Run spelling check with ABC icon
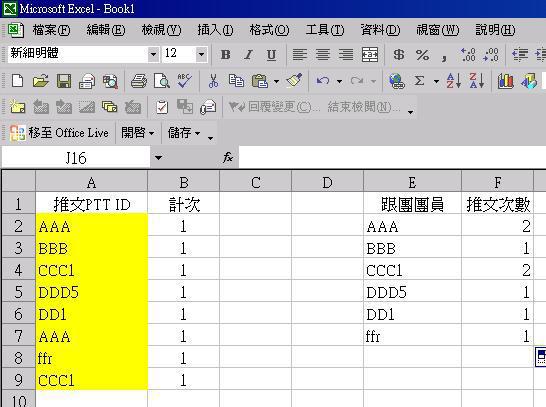Viewport: 546px width, 407px height. coord(184,81)
